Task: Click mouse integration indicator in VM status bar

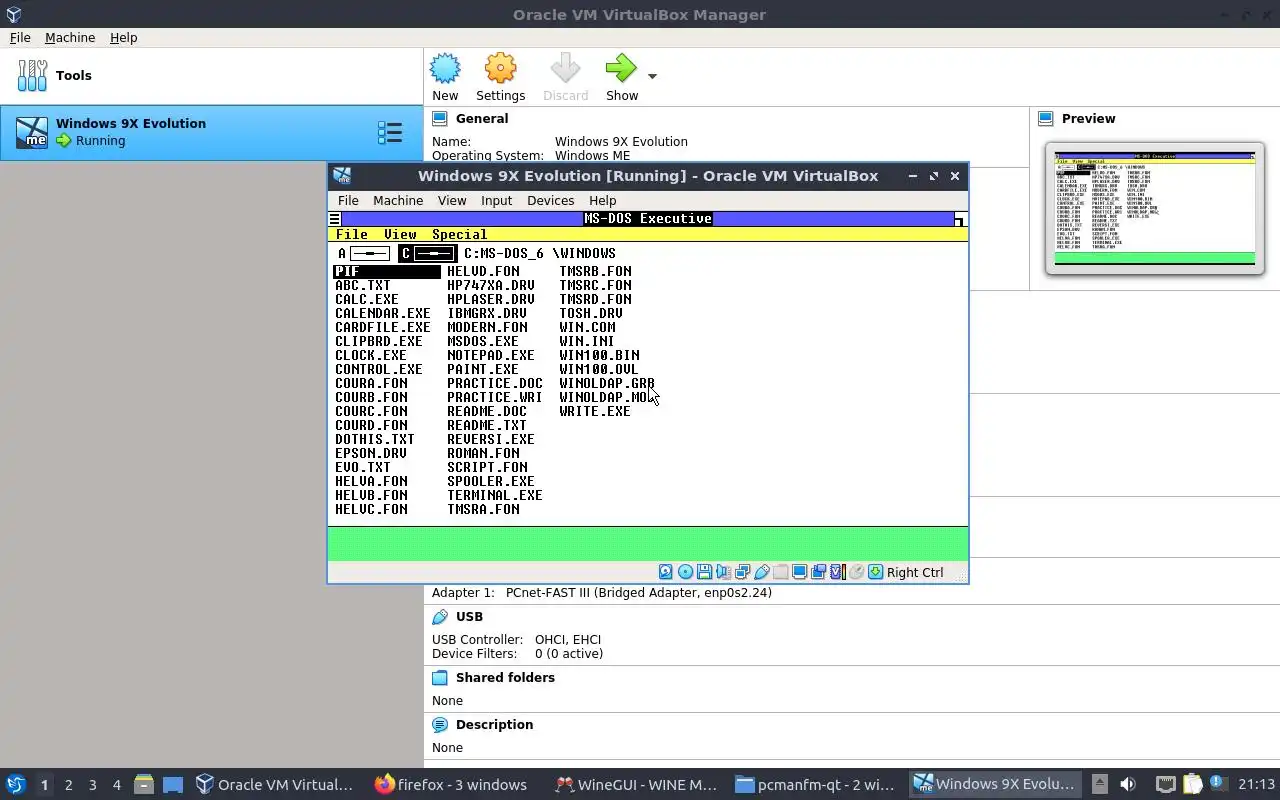Action: pyautogui.click(x=856, y=572)
